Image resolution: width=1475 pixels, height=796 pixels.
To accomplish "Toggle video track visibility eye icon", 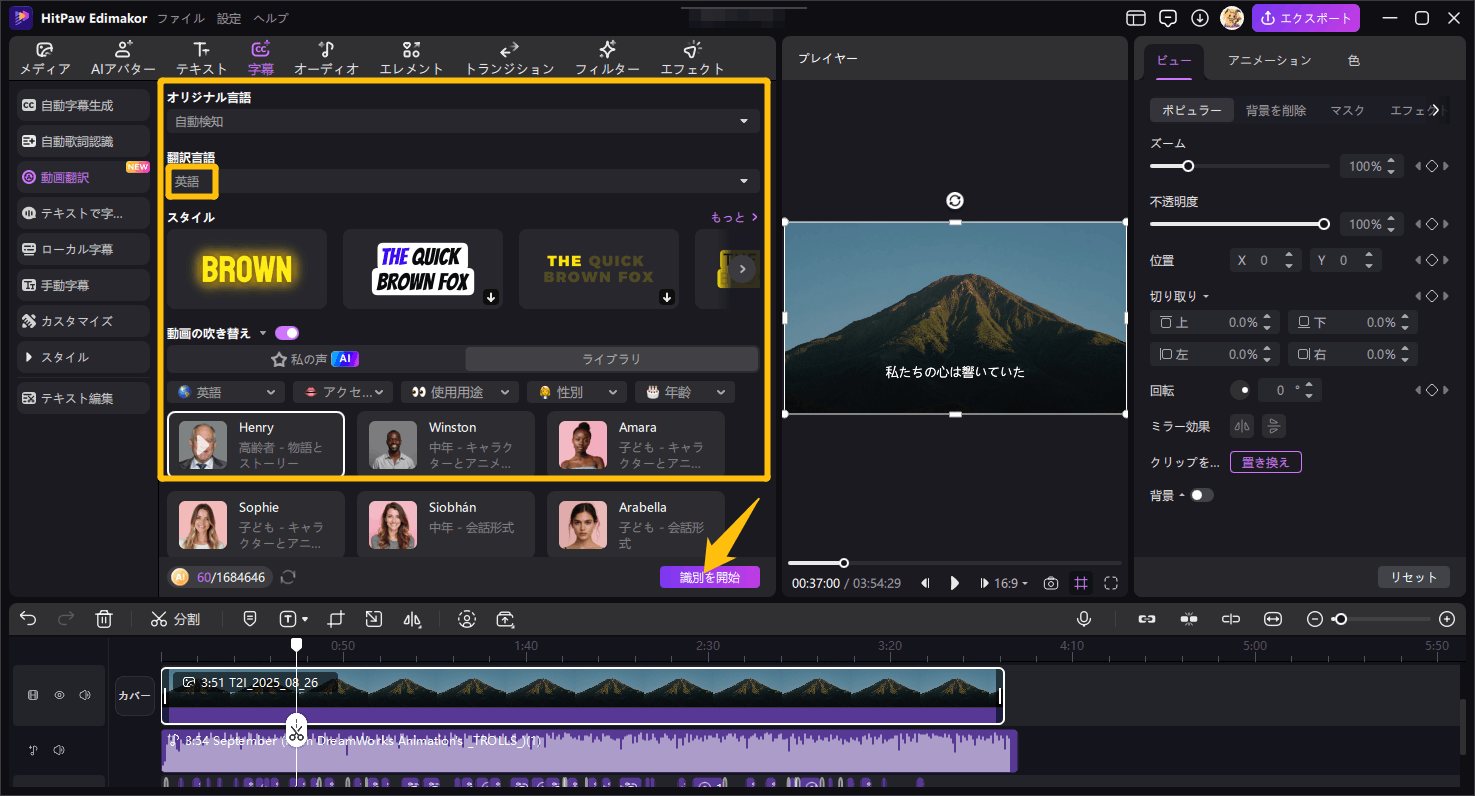I will pyautogui.click(x=59, y=695).
